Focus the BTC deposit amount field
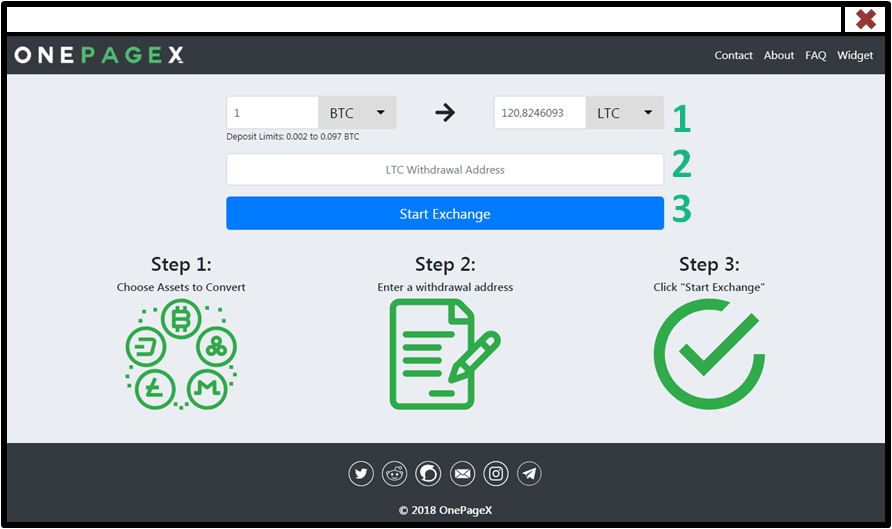892x529 pixels. (272, 113)
